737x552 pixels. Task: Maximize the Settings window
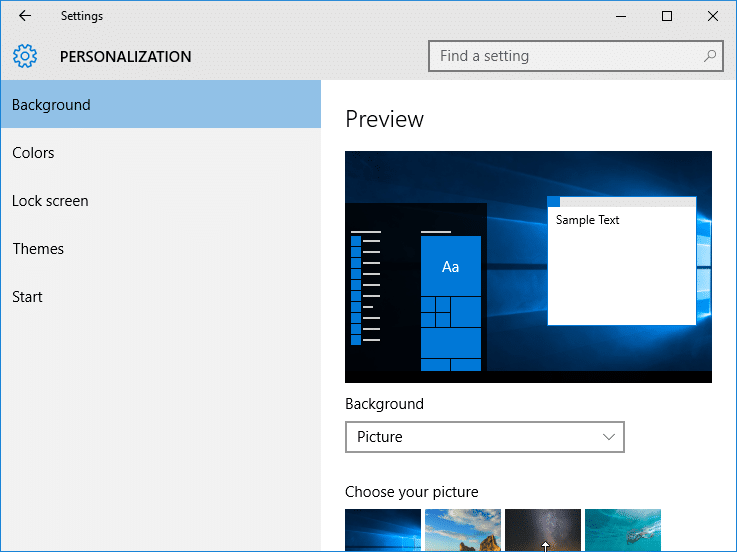click(666, 16)
